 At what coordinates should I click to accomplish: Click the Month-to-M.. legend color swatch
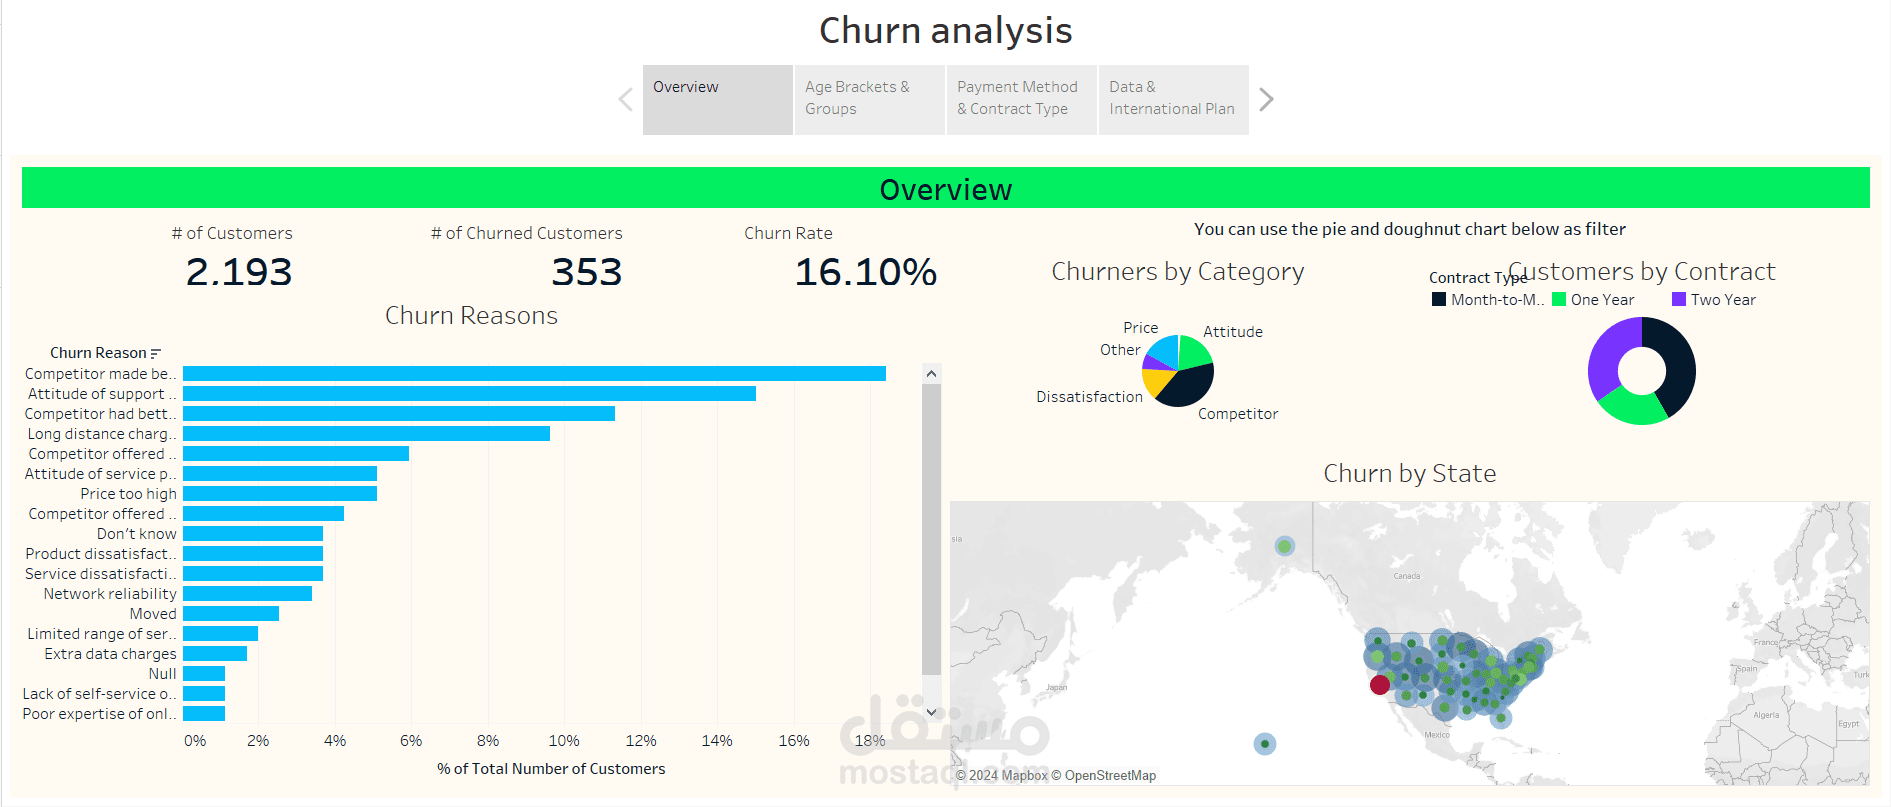[1439, 299]
